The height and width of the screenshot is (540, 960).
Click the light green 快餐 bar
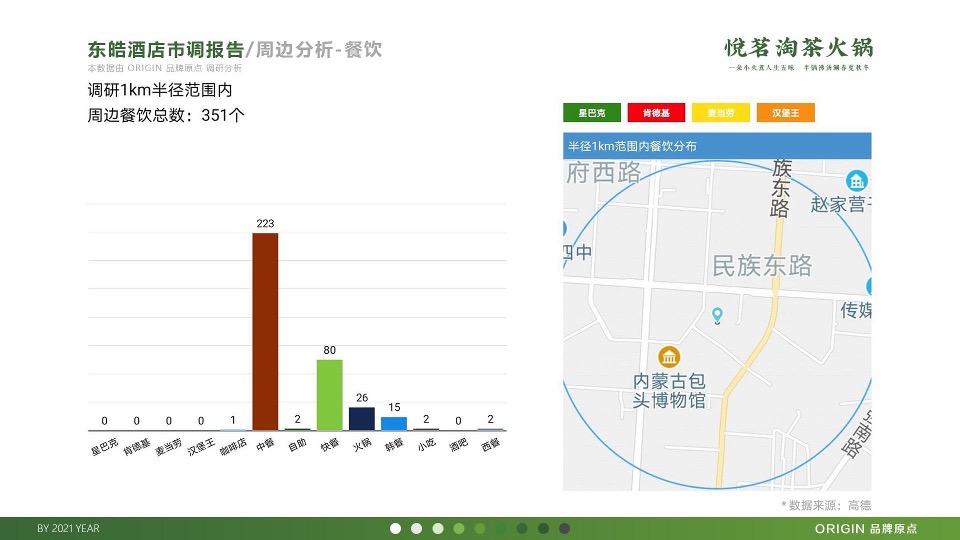(329, 395)
